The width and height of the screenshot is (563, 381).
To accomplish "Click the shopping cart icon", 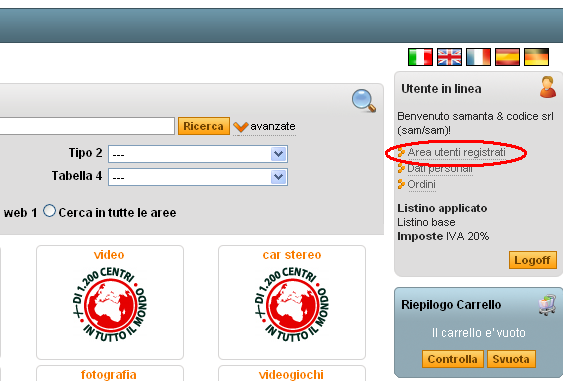I will (x=547, y=305).
